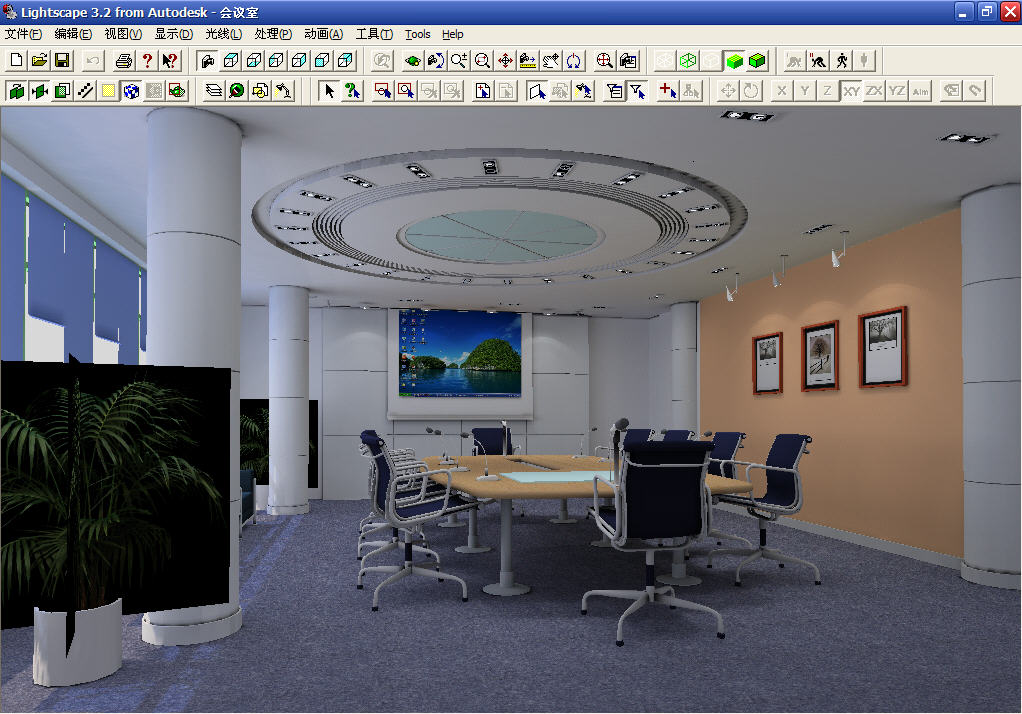Open the 光线(L) menu
Viewport: 1022px width, 714px height.
tap(223, 34)
